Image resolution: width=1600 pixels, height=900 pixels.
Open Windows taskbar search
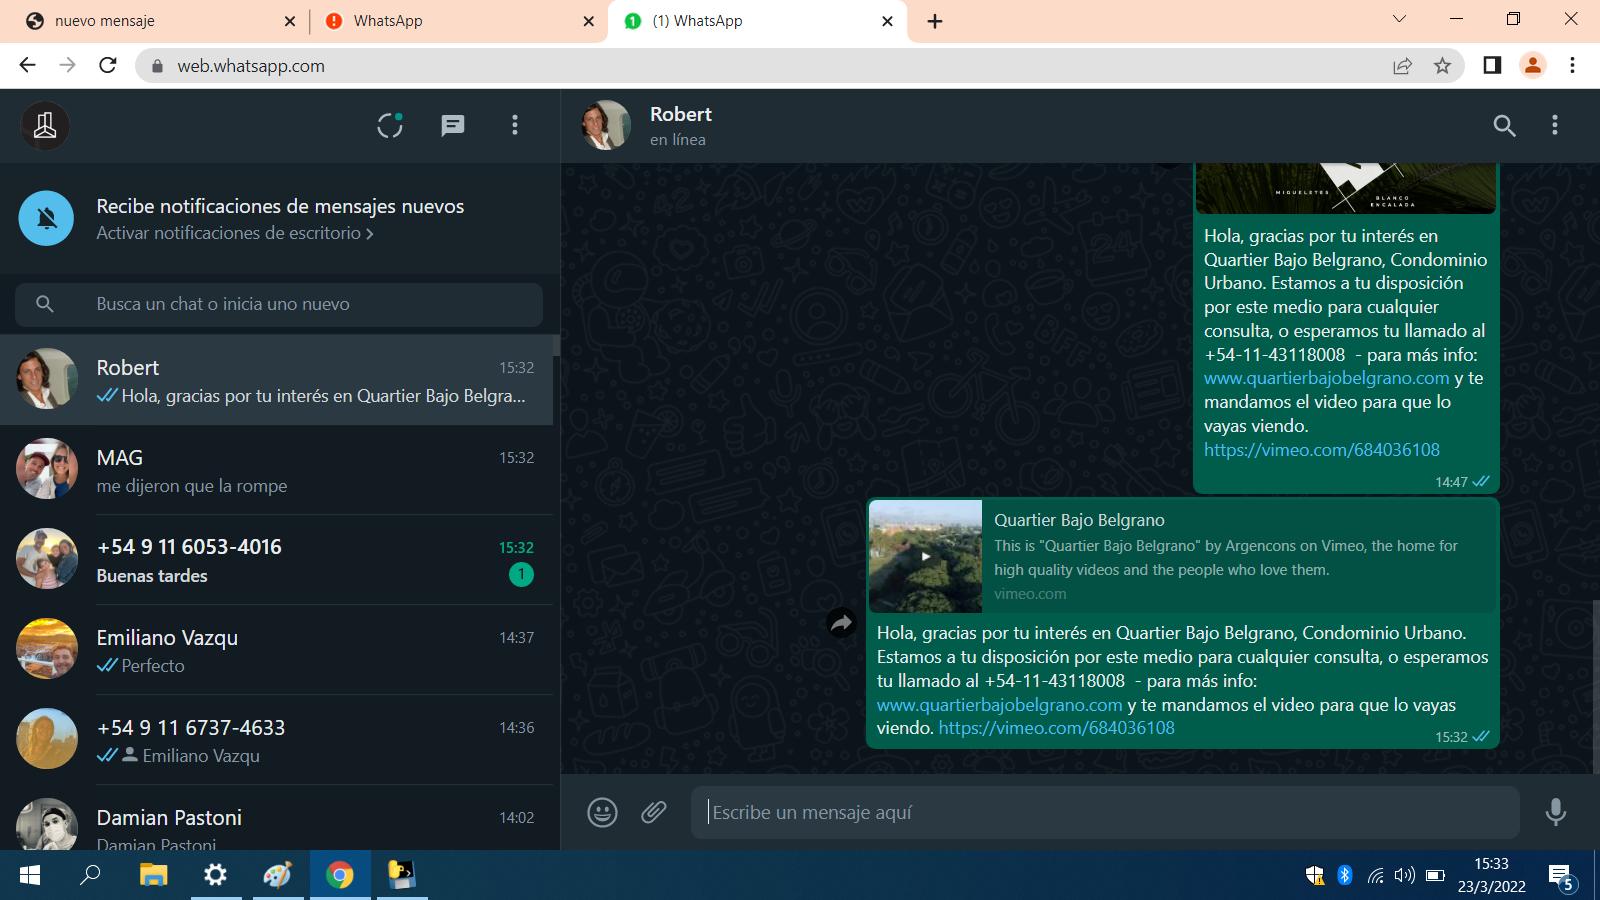[90, 876]
